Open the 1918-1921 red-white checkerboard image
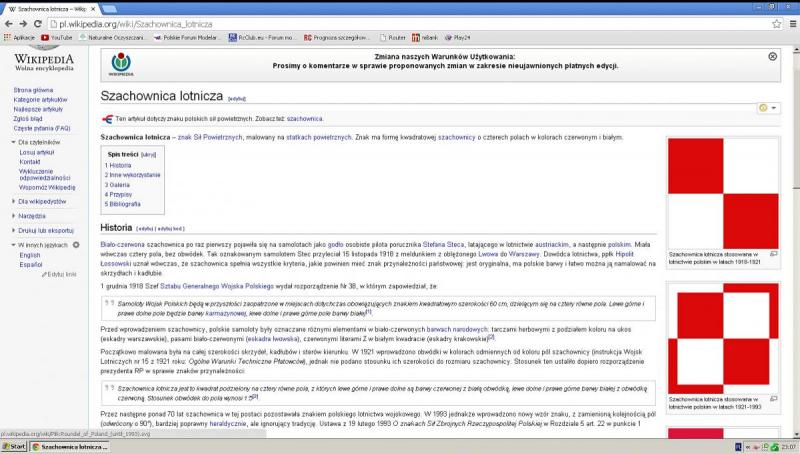This screenshot has width=800, height=454. pyautogui.click(x=722, y=192)
